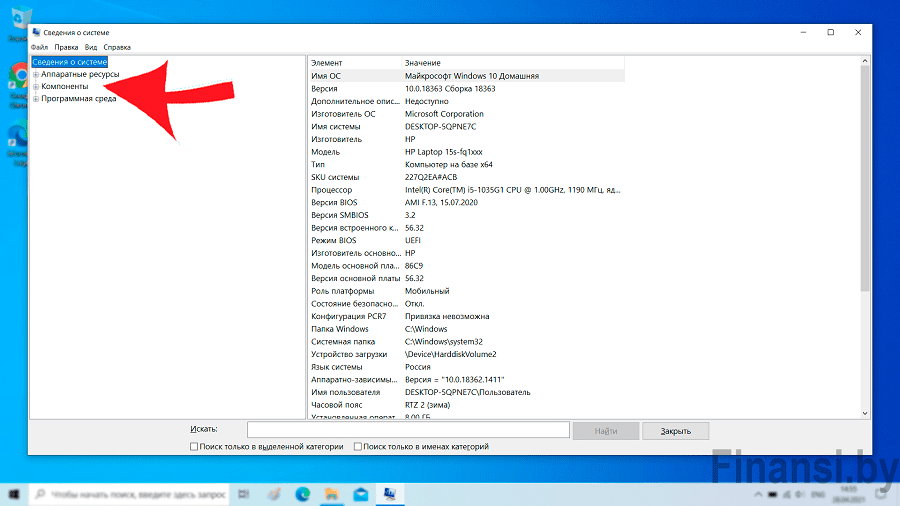This screenshot has height=506, width=900.
Task: Expand the Программная среда tree node
Action: click(x=36, y=99)
